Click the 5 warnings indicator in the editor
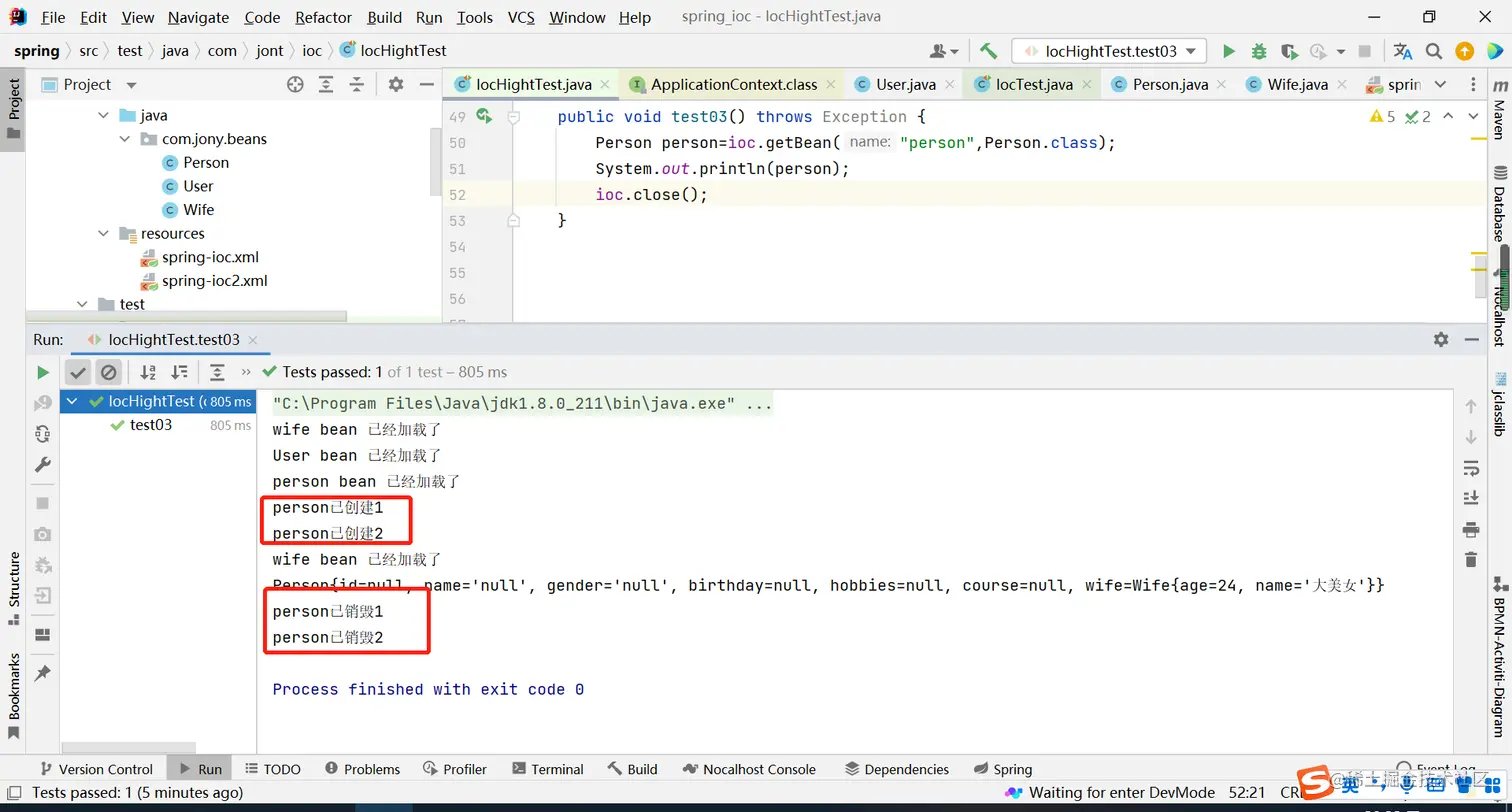This screenshot has width=1512, height=812. (x=1381, y=117)
